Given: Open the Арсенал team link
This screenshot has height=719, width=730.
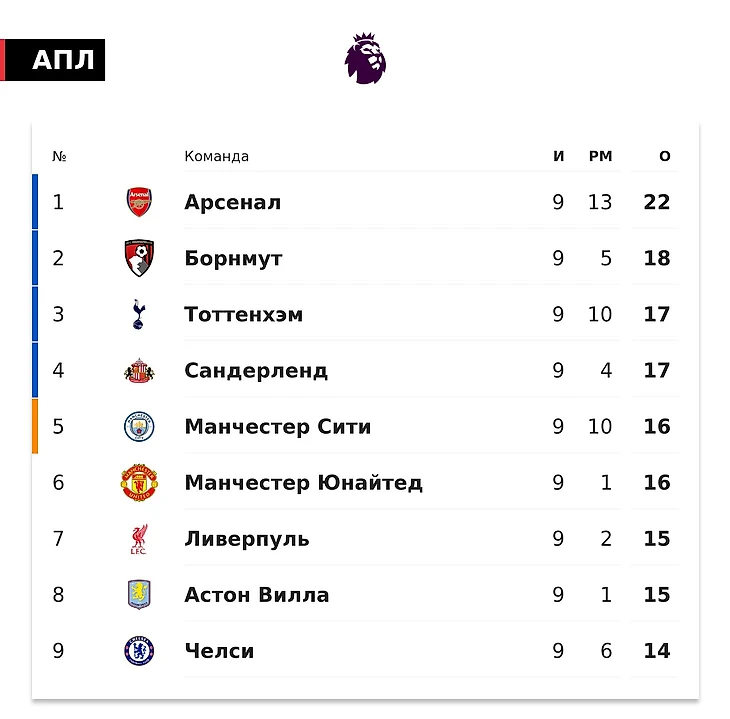Looking at the screenshot, I should pyautogui.click(x=232, y=202).
